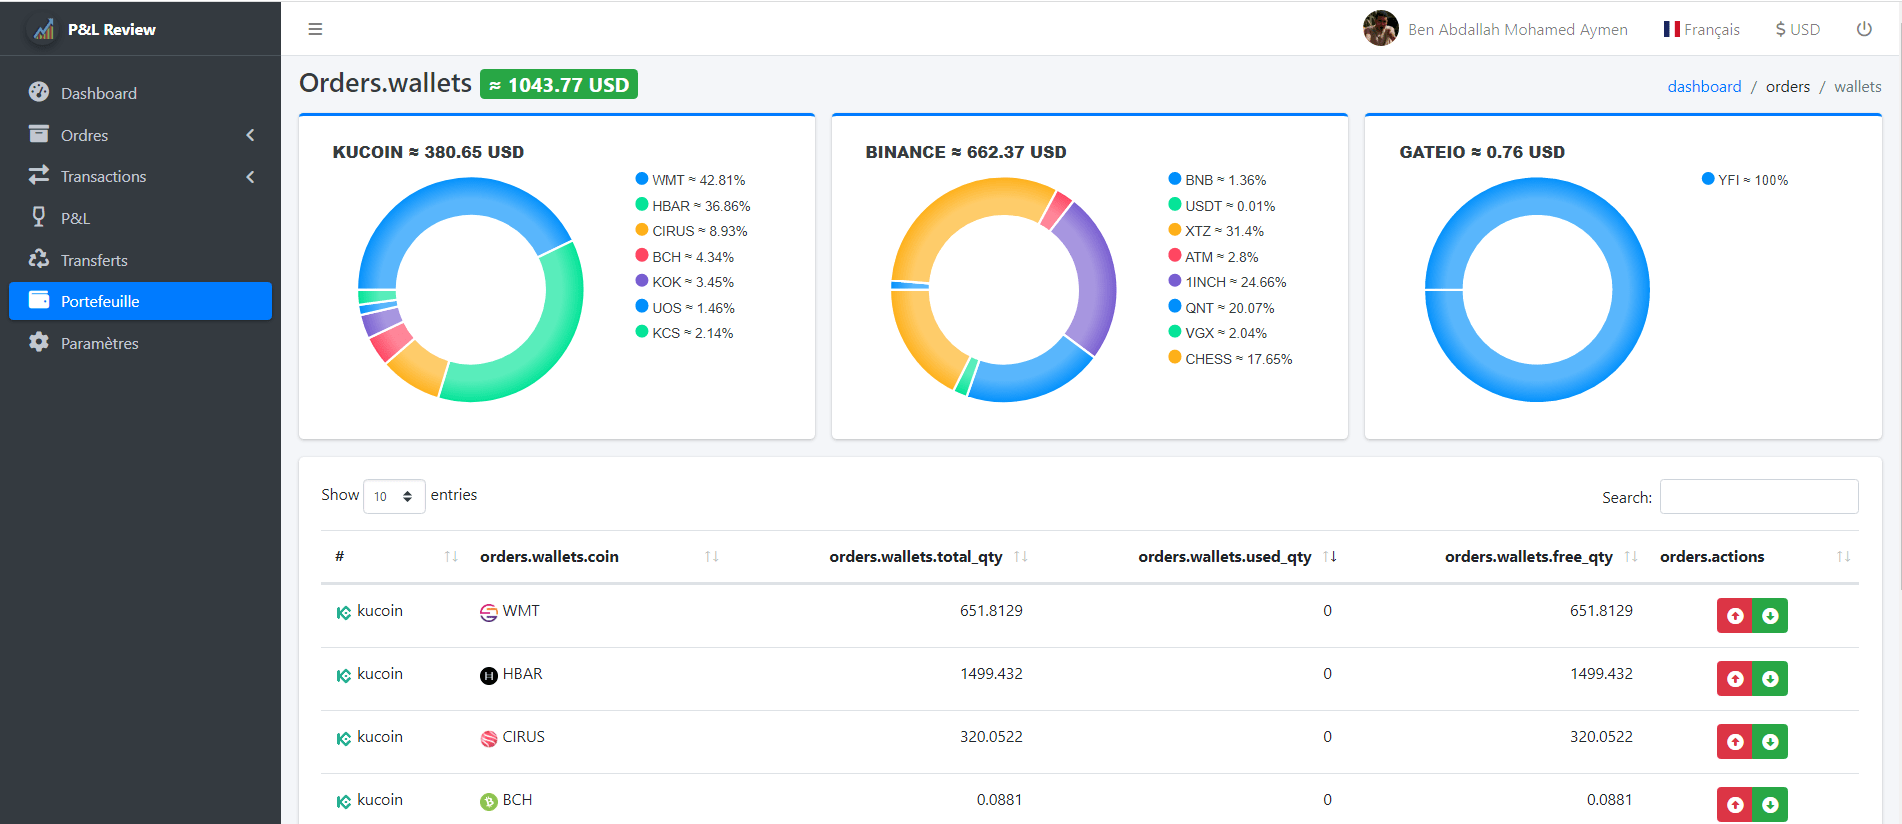
Task: Click in the Search input field
Action: coord(1759,497)
